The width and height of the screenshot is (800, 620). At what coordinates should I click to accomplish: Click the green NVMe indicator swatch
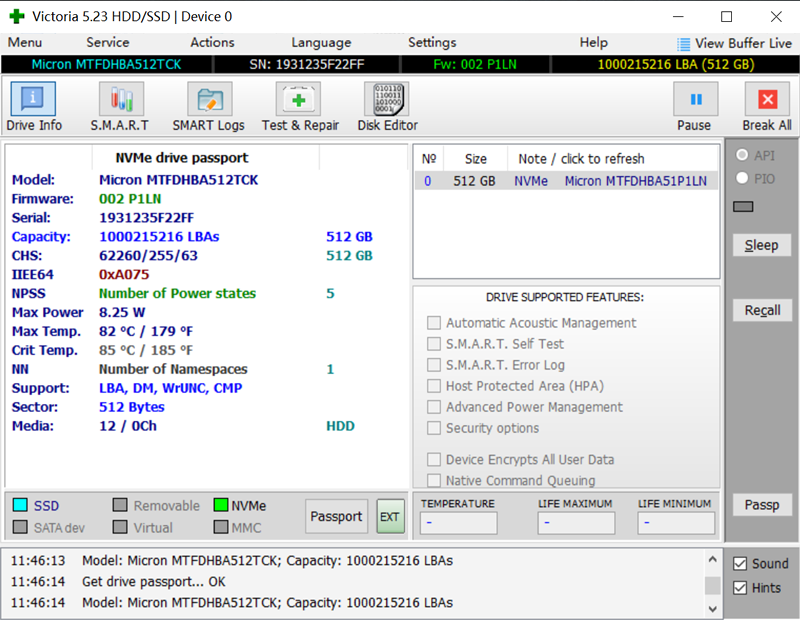click(x=221, y=505)
